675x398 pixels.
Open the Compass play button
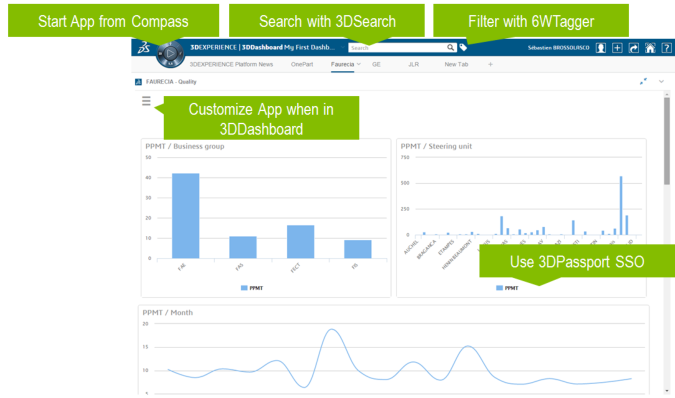click(170, 54)
